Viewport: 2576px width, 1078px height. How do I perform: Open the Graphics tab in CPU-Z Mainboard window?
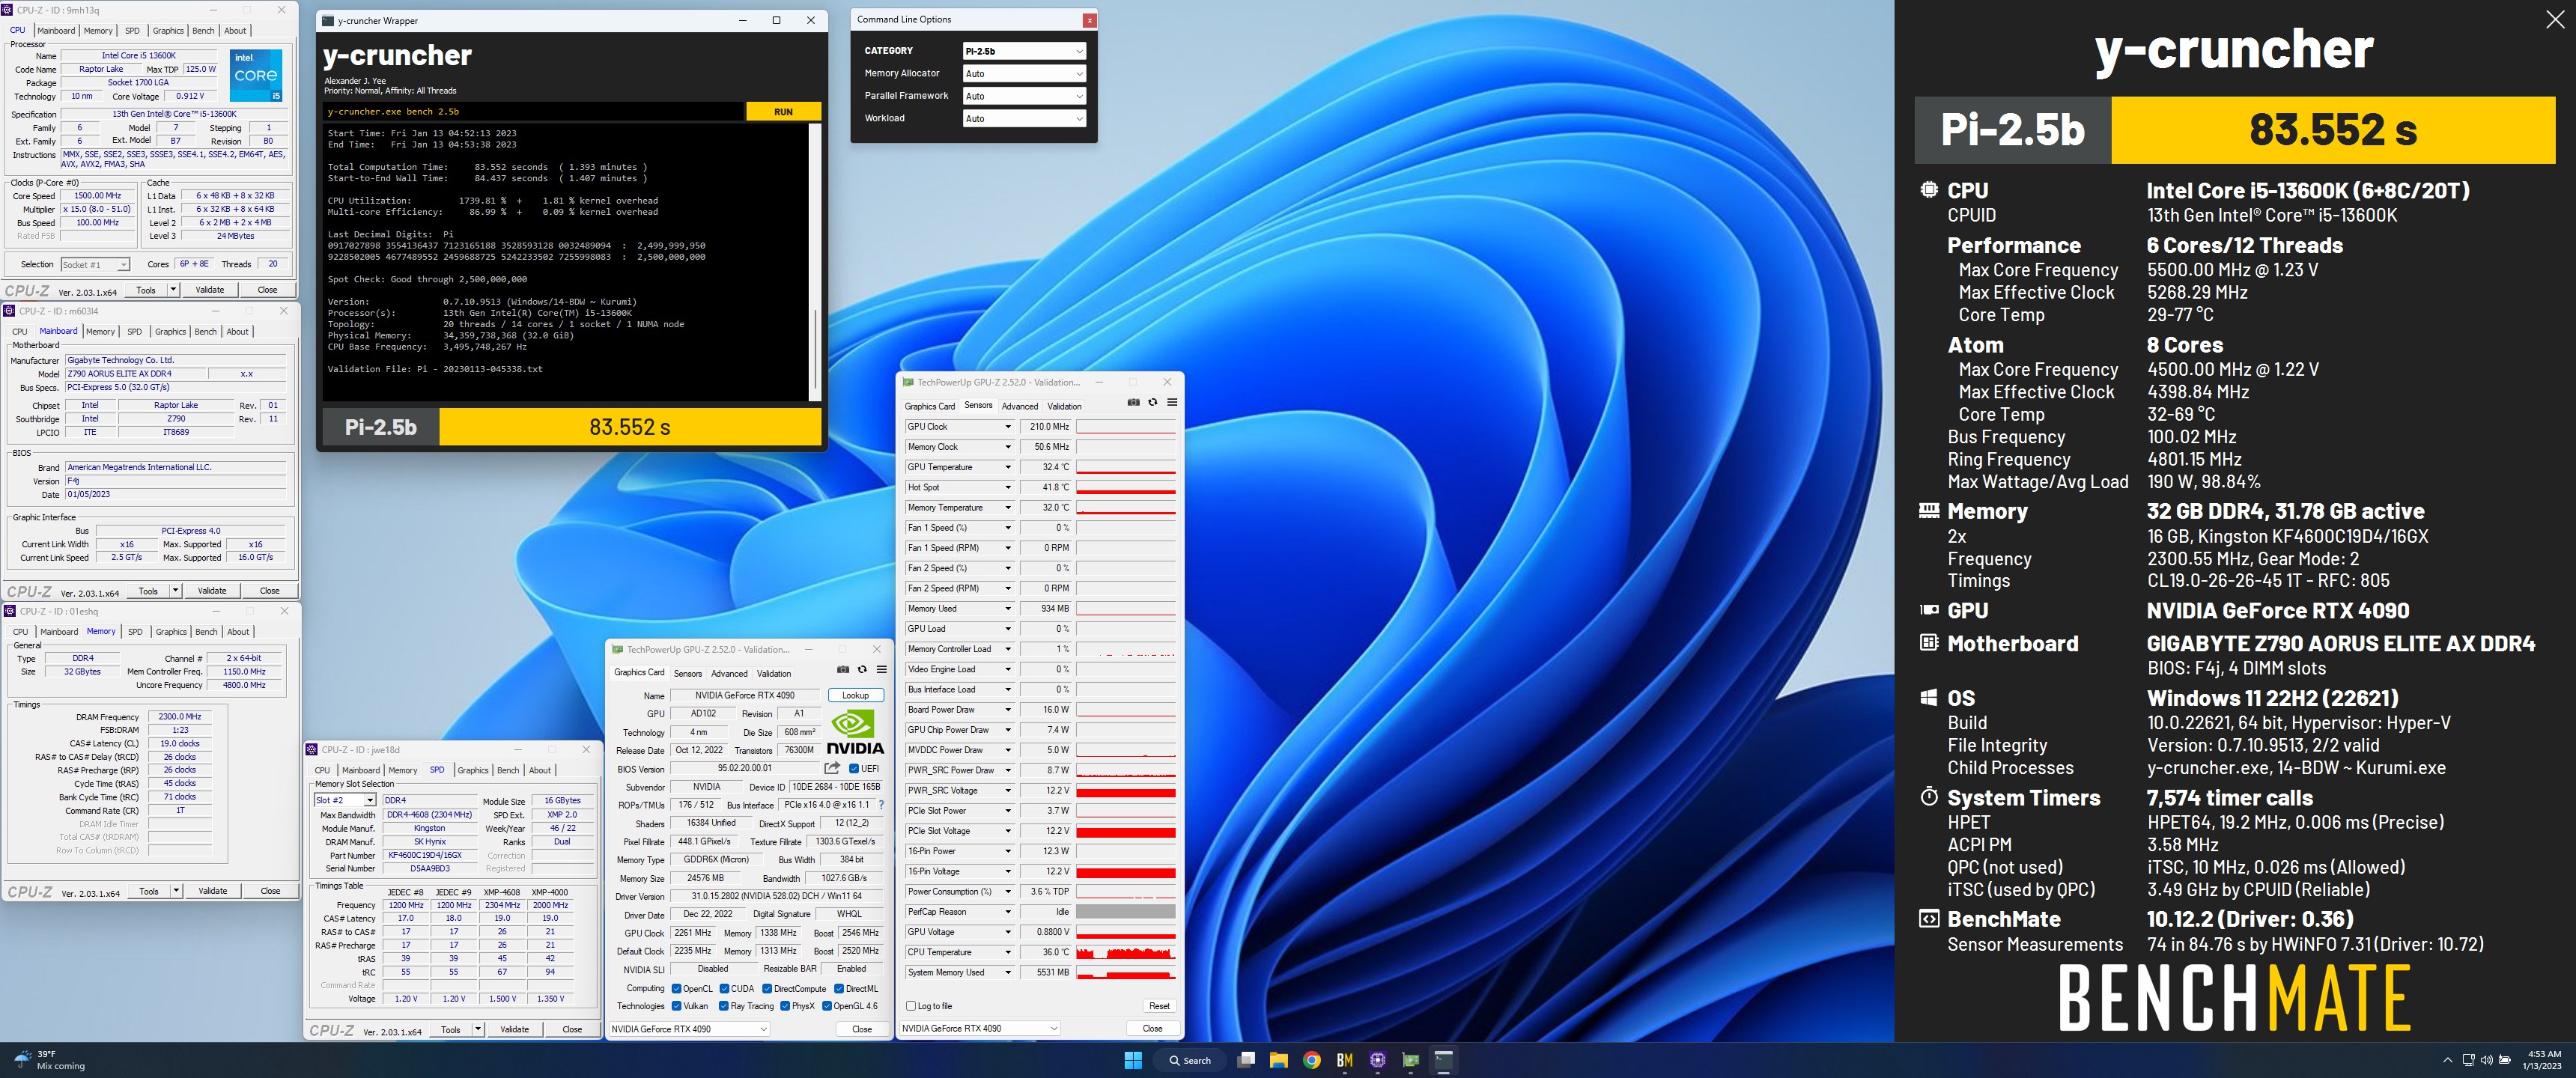(x=170, y=331)
